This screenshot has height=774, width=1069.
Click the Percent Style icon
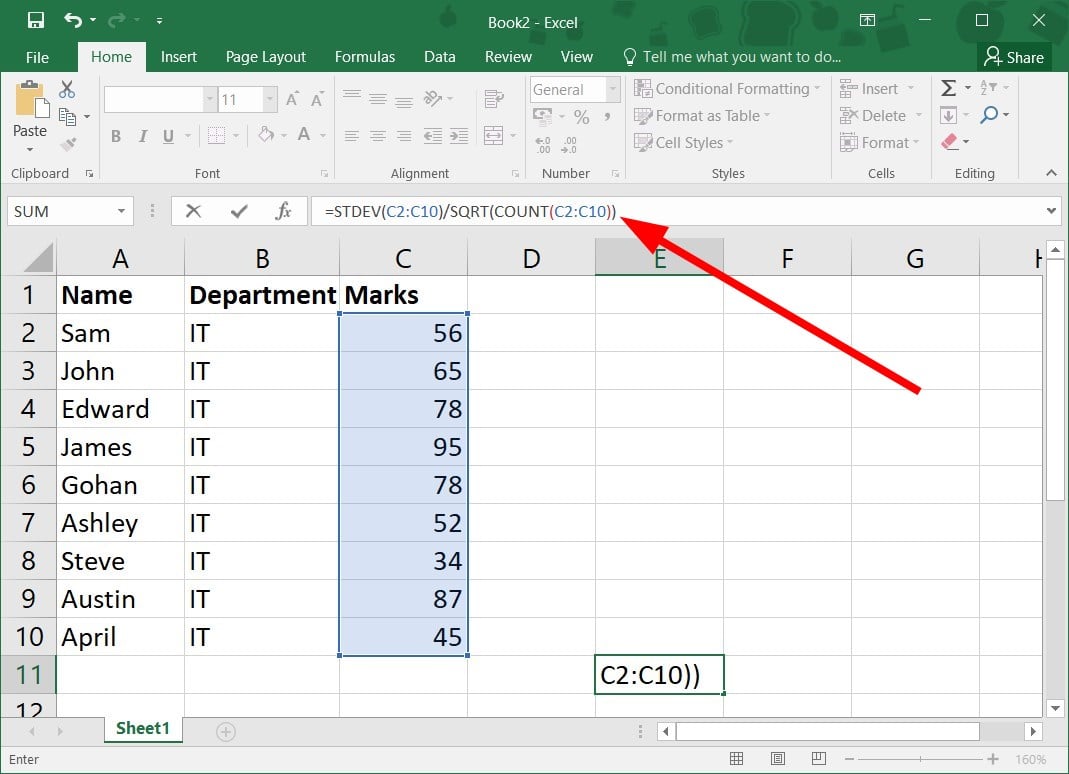pyautogui.click(x=582, y=117)
